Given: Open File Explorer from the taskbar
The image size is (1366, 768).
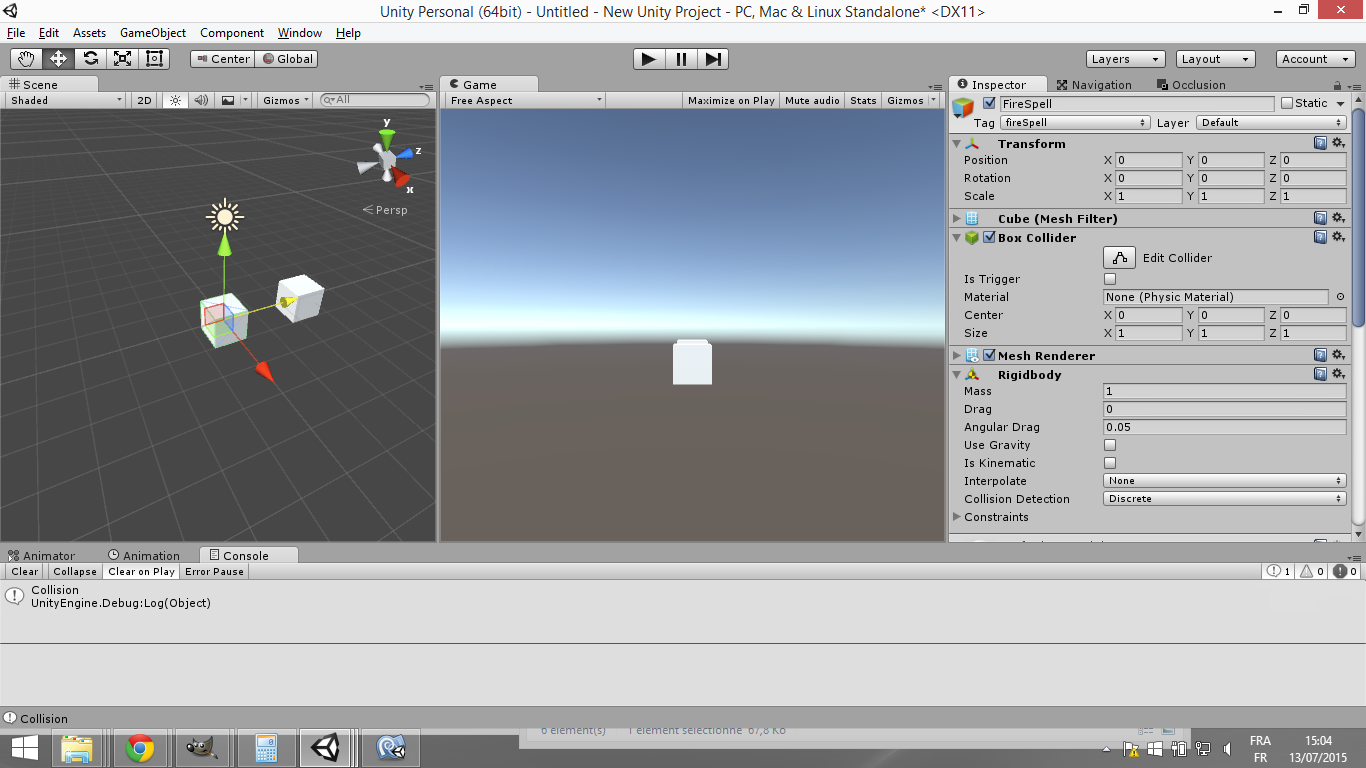Looking at the screenshot, I should coord(77,748).
